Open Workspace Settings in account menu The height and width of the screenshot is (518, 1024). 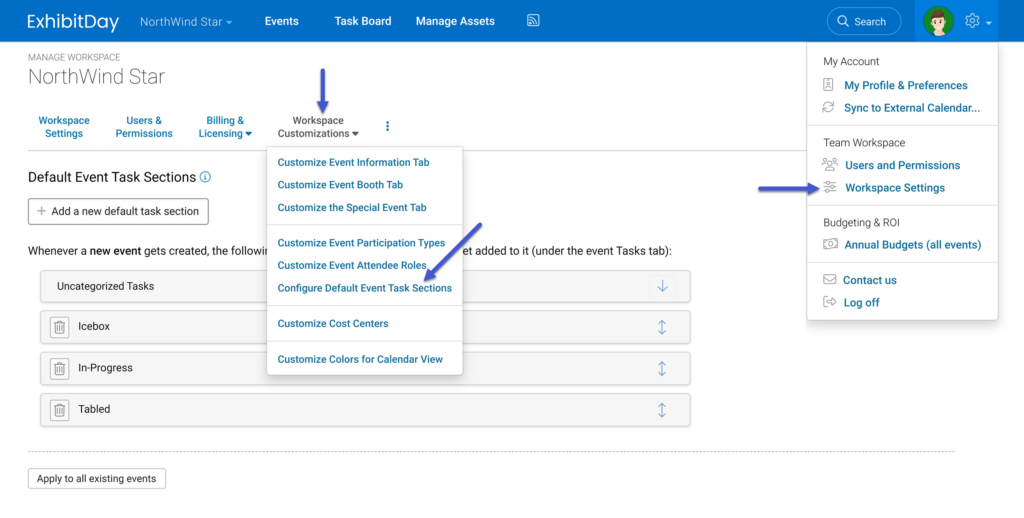[895, 187]
